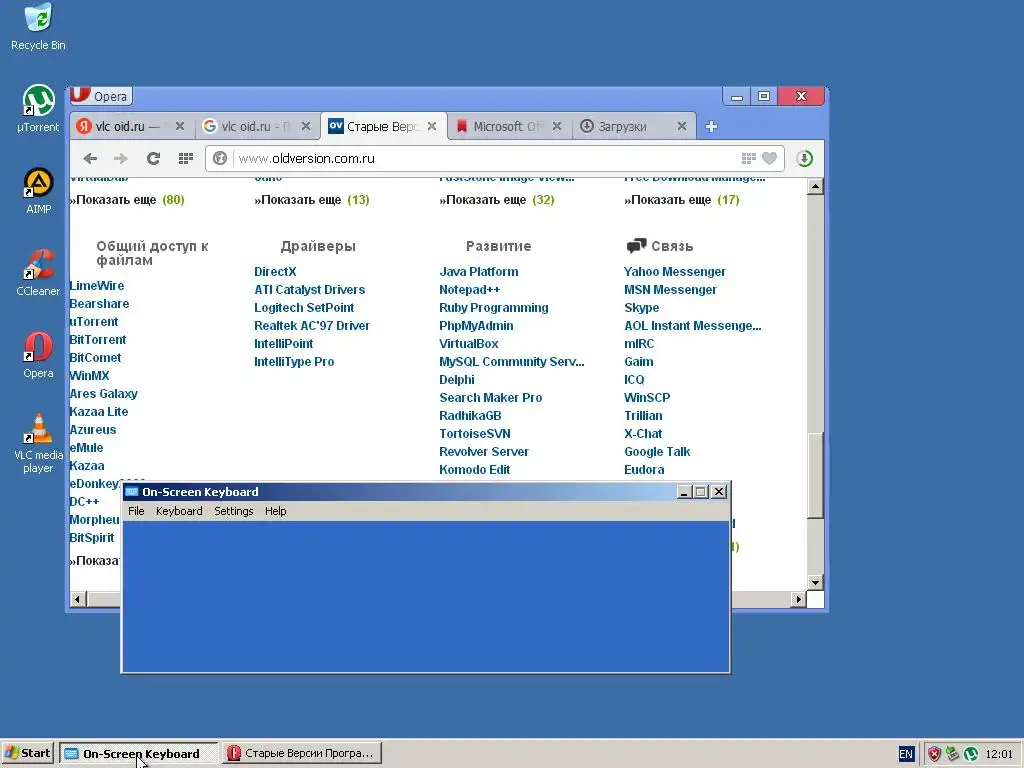Expand 'Показать еще (17)' list
The width and height of the screenshot is (1024, 768).
point(682,200)
